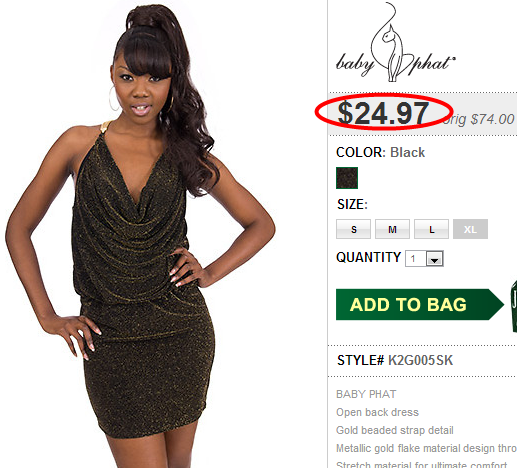Click the orig $74.00 price text

point(479,119)
